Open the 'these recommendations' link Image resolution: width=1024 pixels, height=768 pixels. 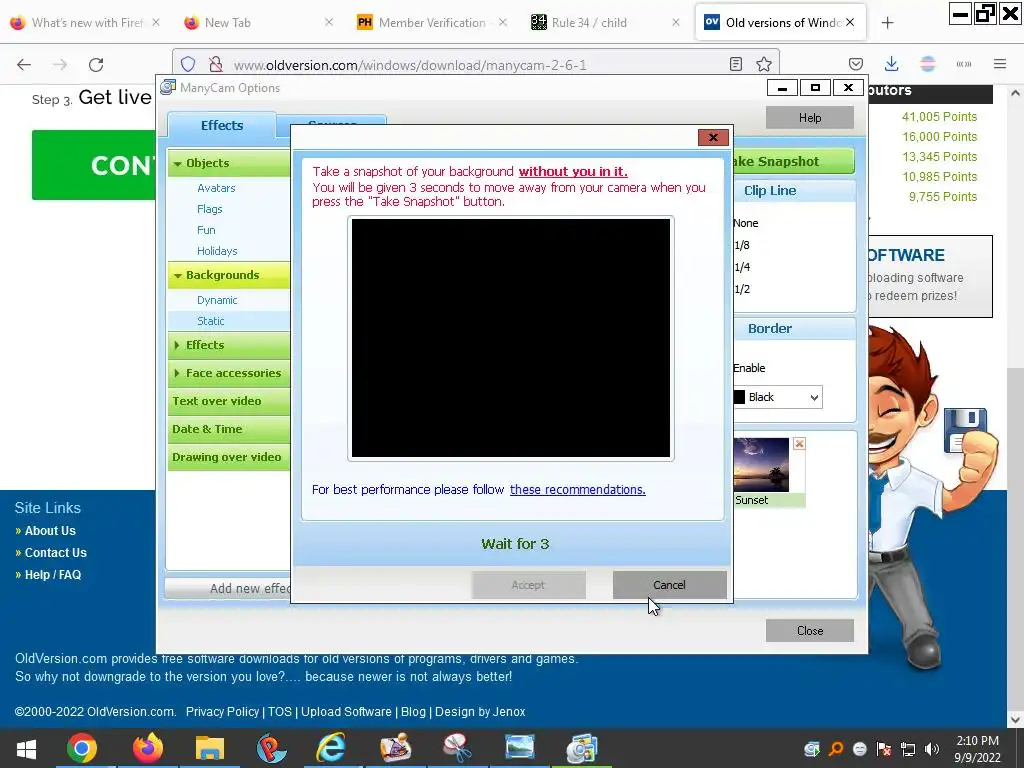point(577,490)
